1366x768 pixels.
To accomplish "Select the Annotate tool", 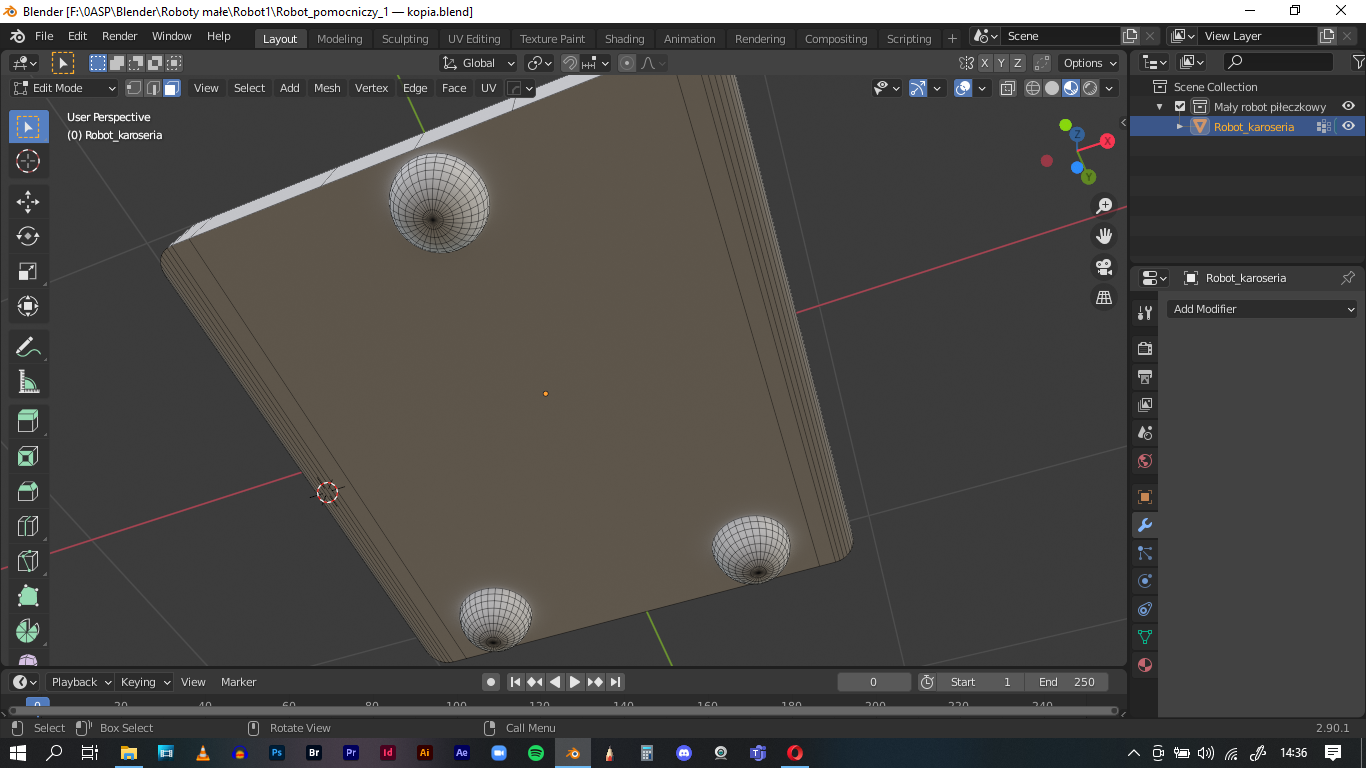I will point(28,347).
